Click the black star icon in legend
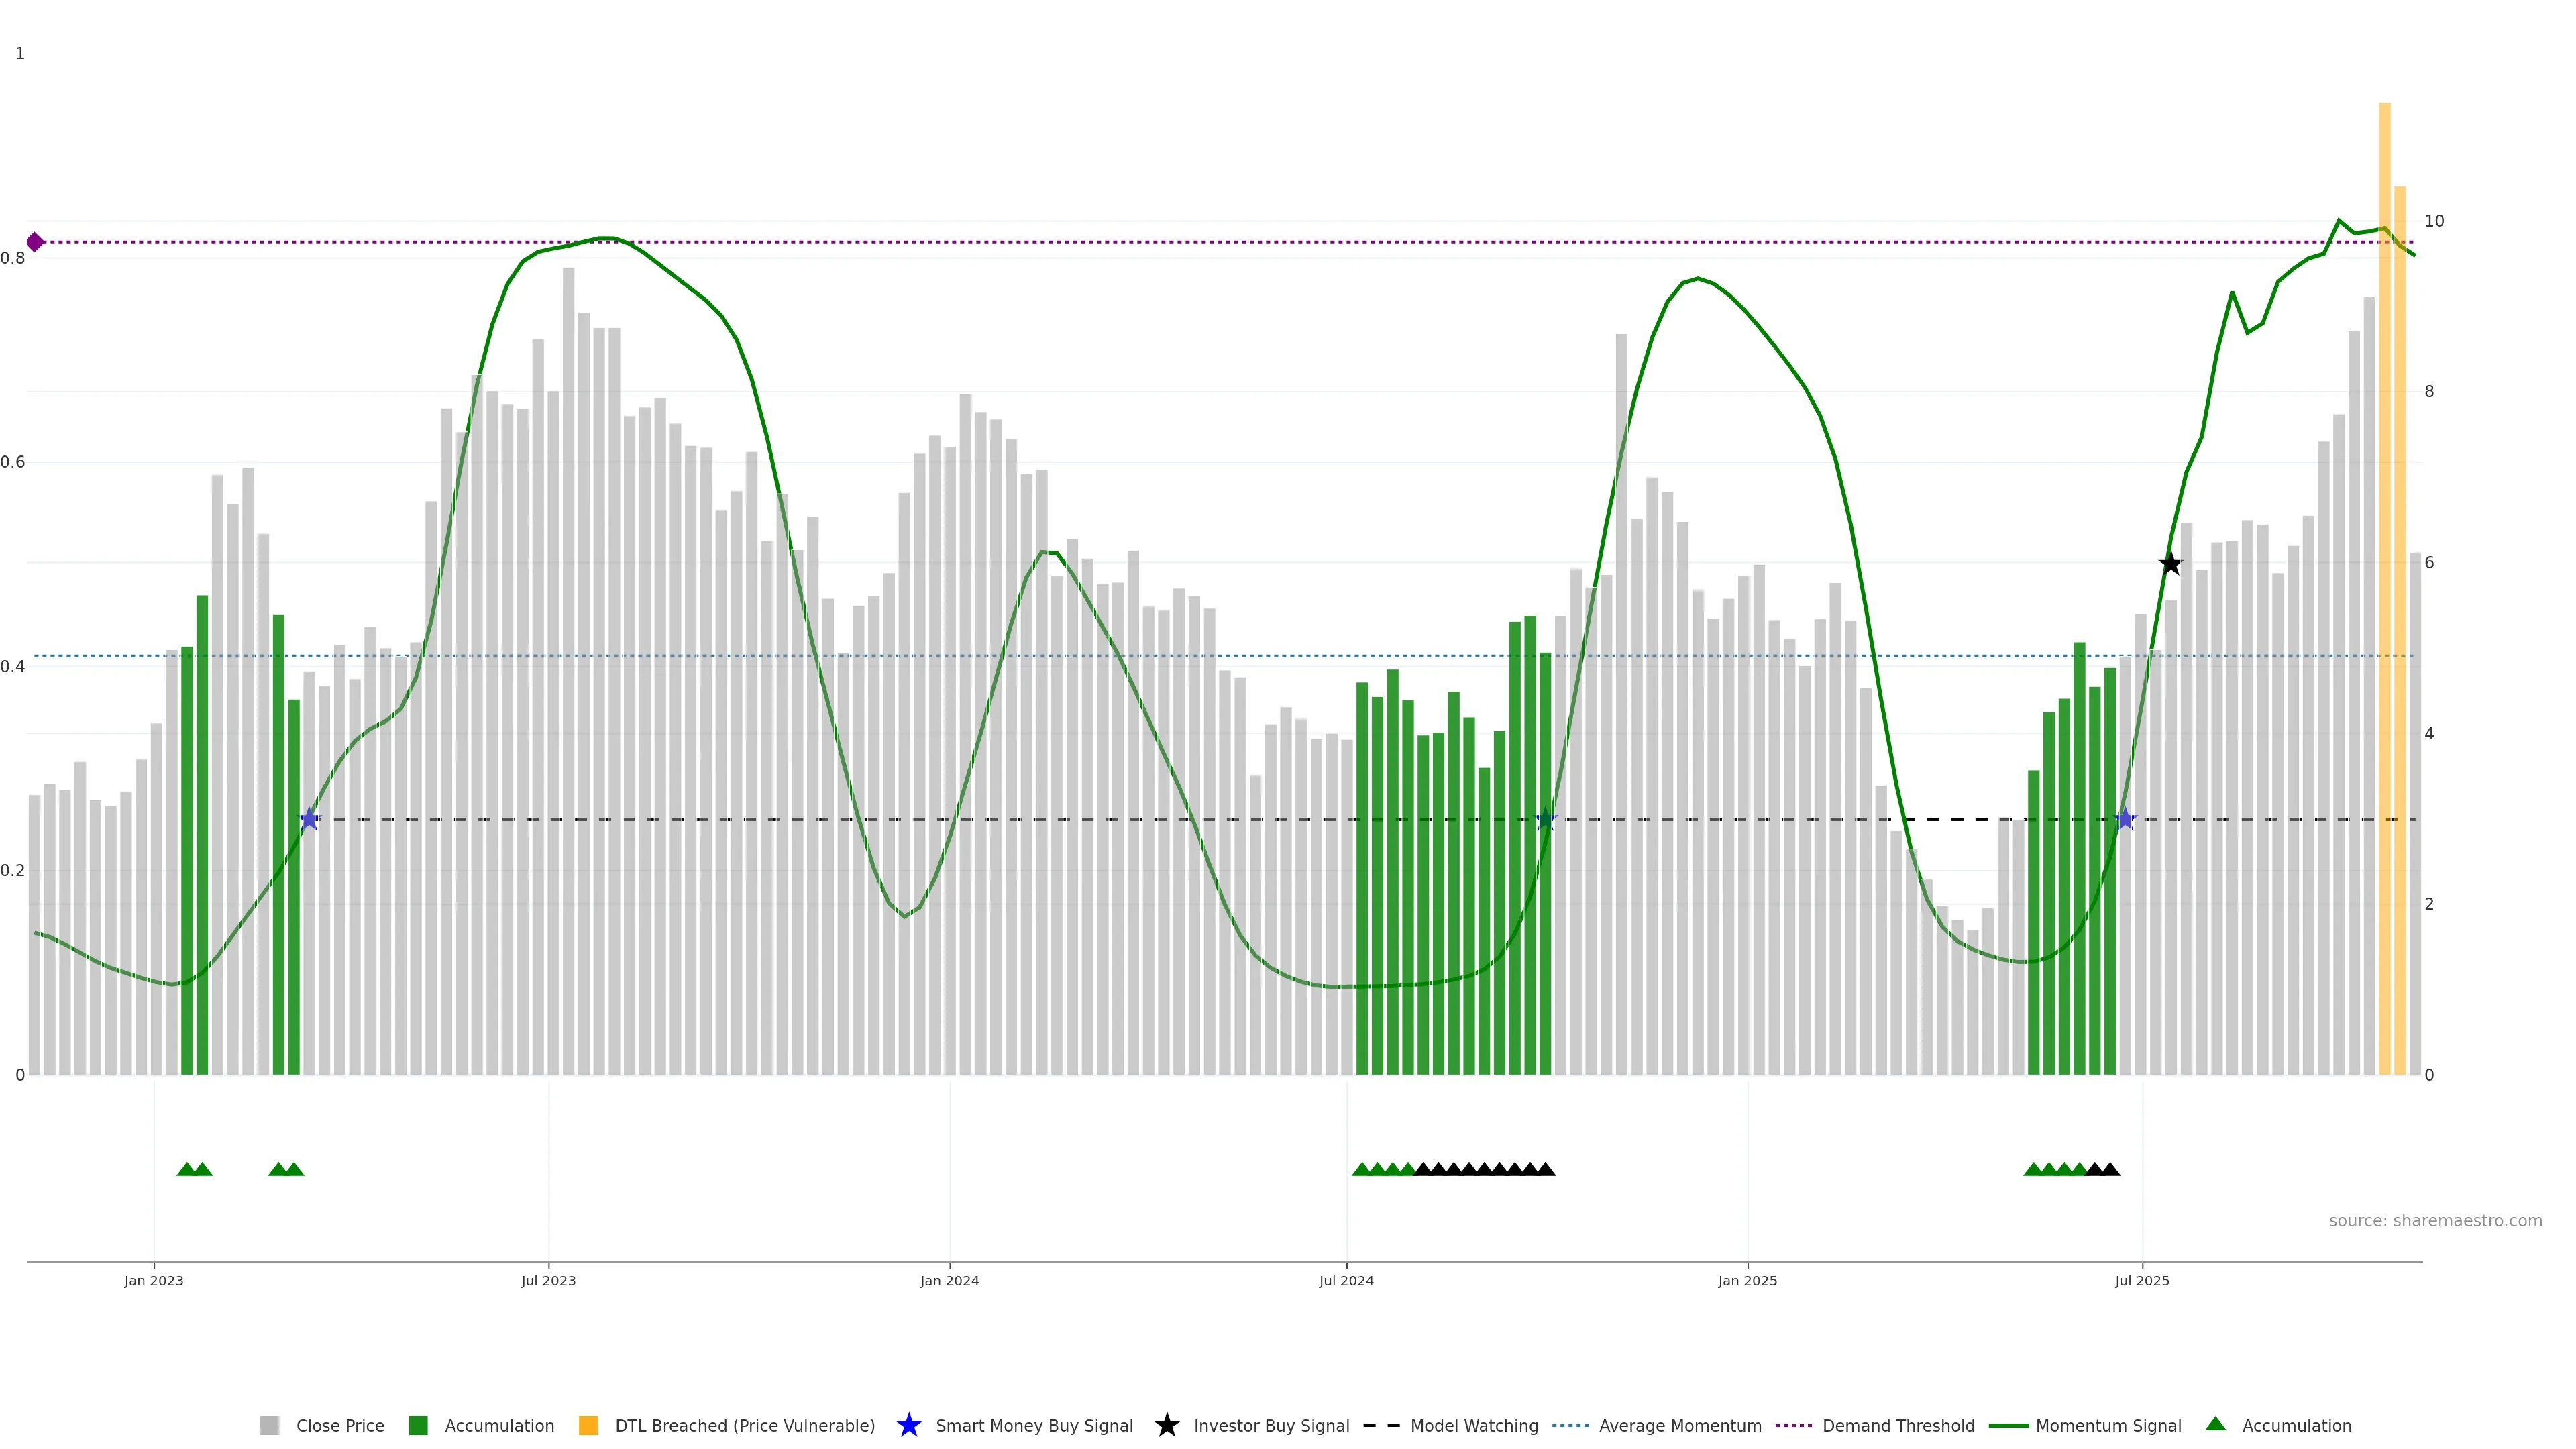 click(1166, 1425)
